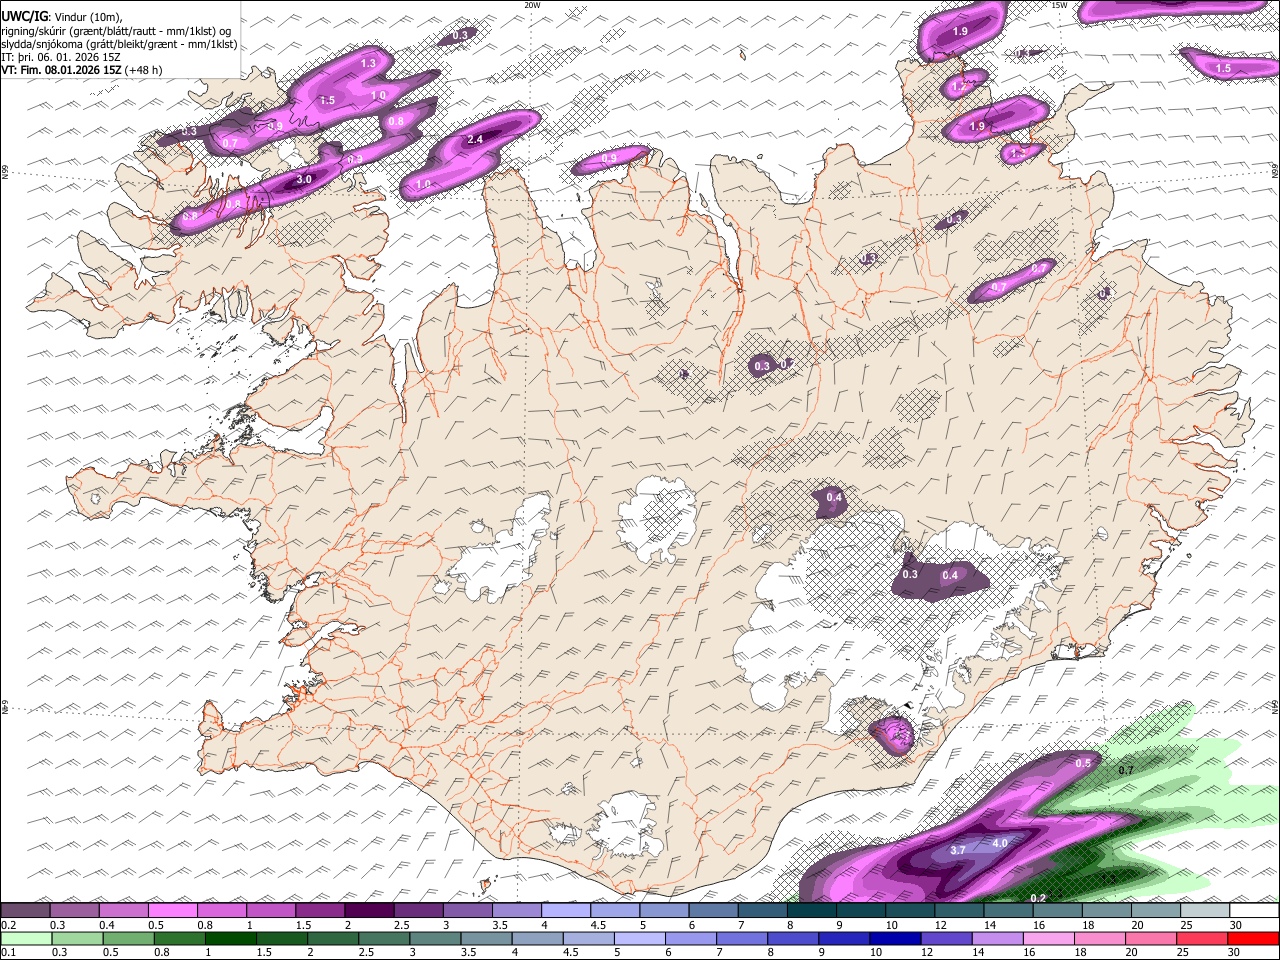Click the 1.3 precipitation value on the map
Screen dimensions: 1280x960
[367, 63]
